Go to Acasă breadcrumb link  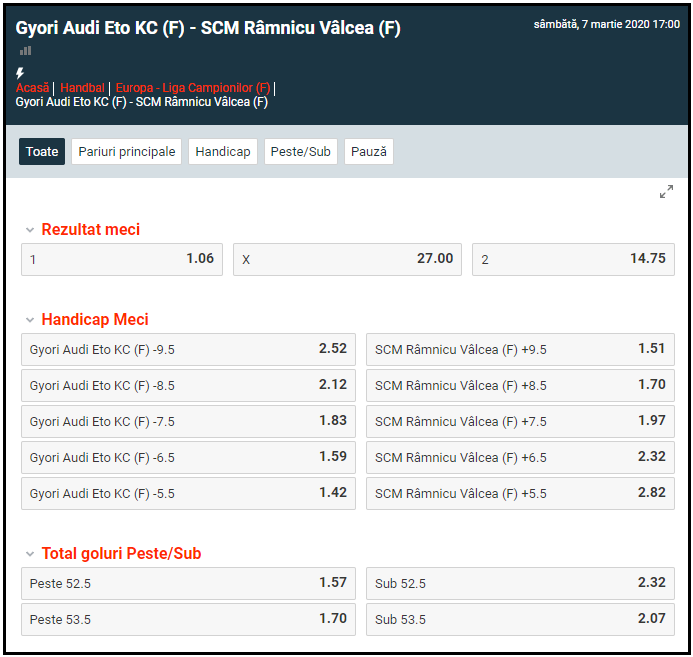click(32, 88)
